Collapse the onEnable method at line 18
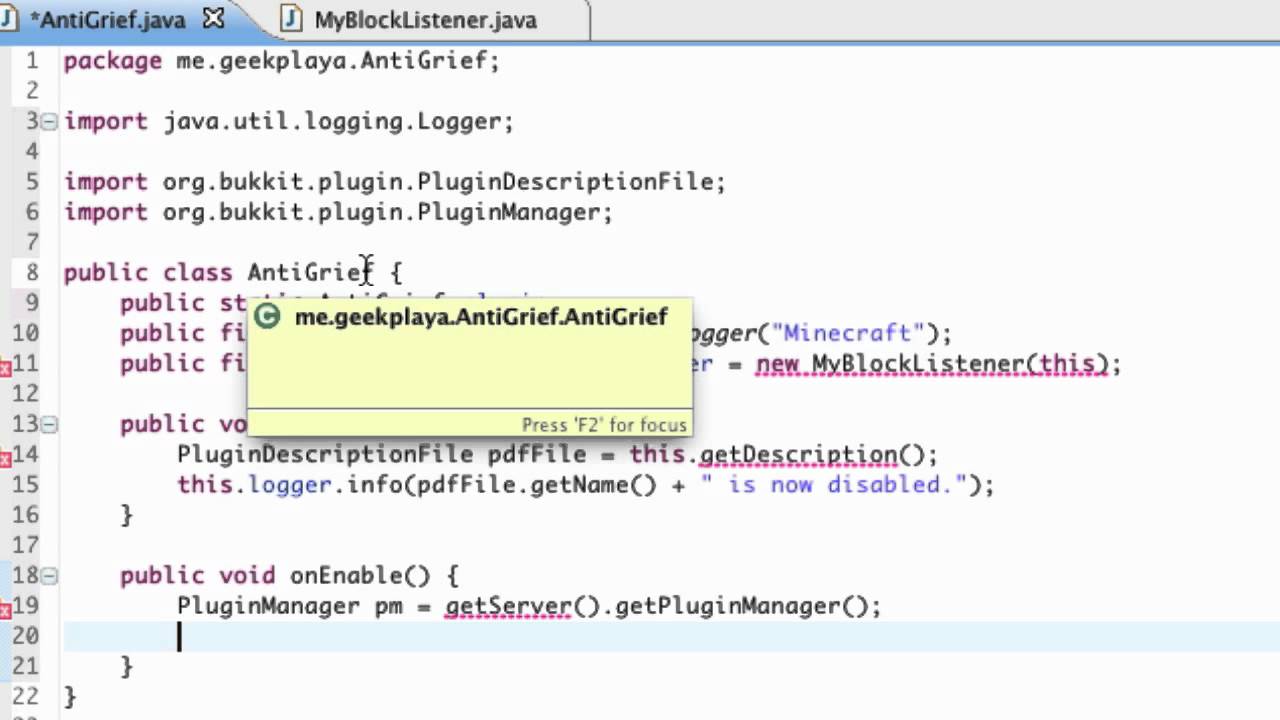Image resolution: width=1280 pixels, height=720 pixels. tap(49, 575)
